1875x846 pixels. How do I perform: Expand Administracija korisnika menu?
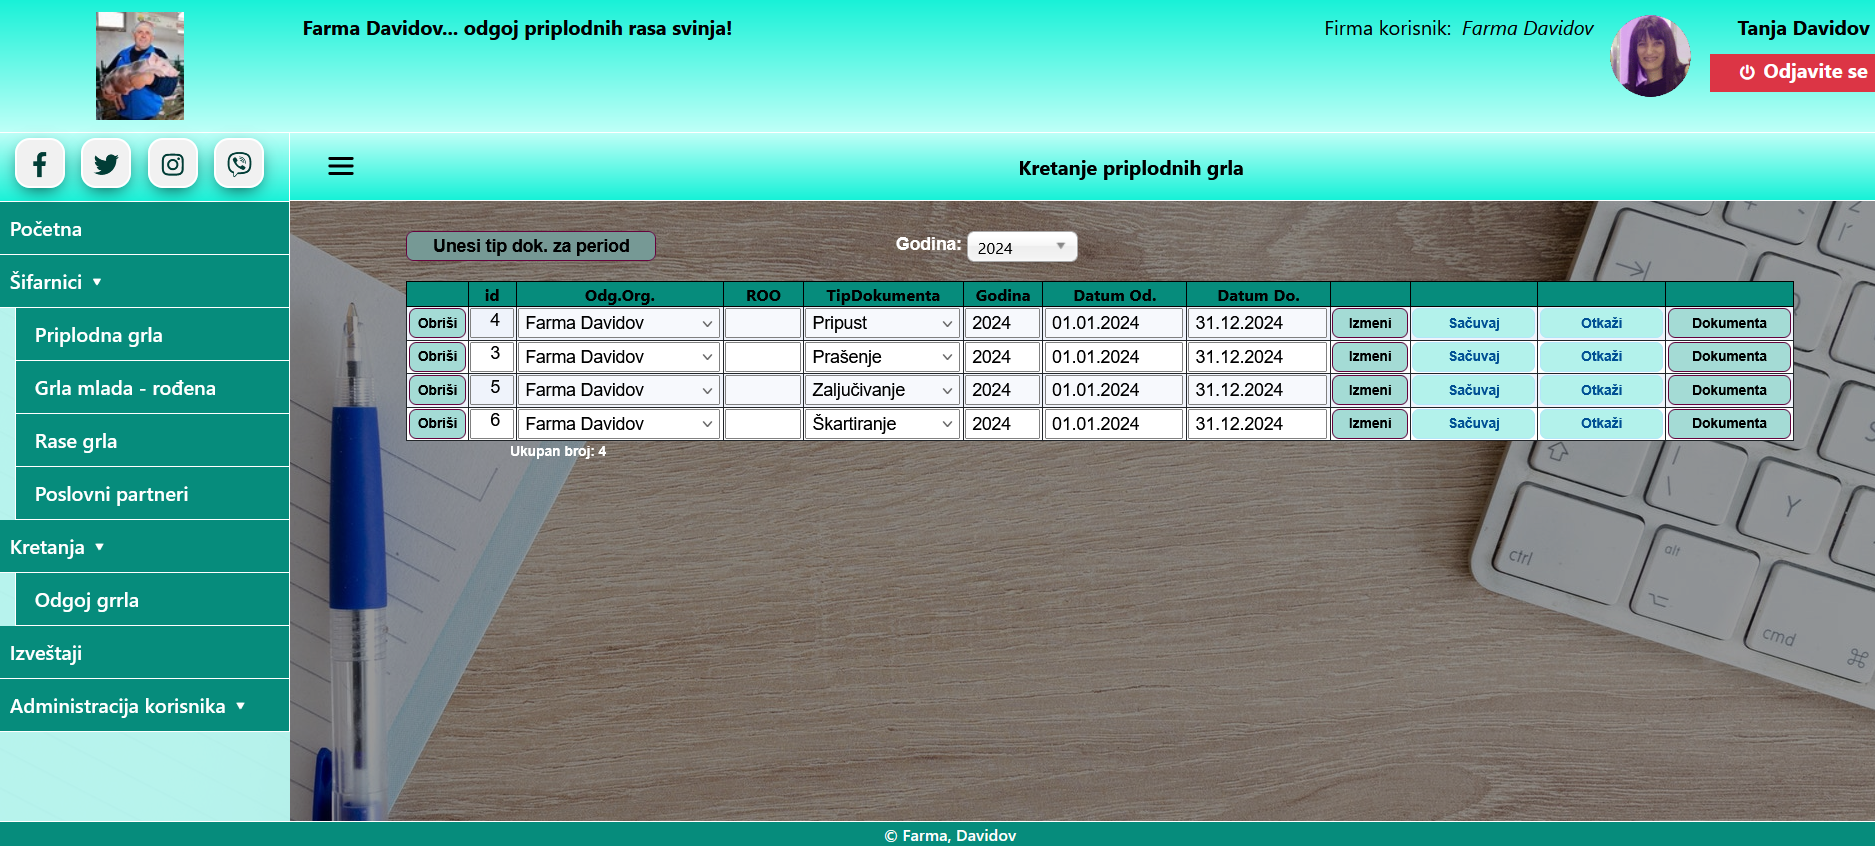pos(127,706)
